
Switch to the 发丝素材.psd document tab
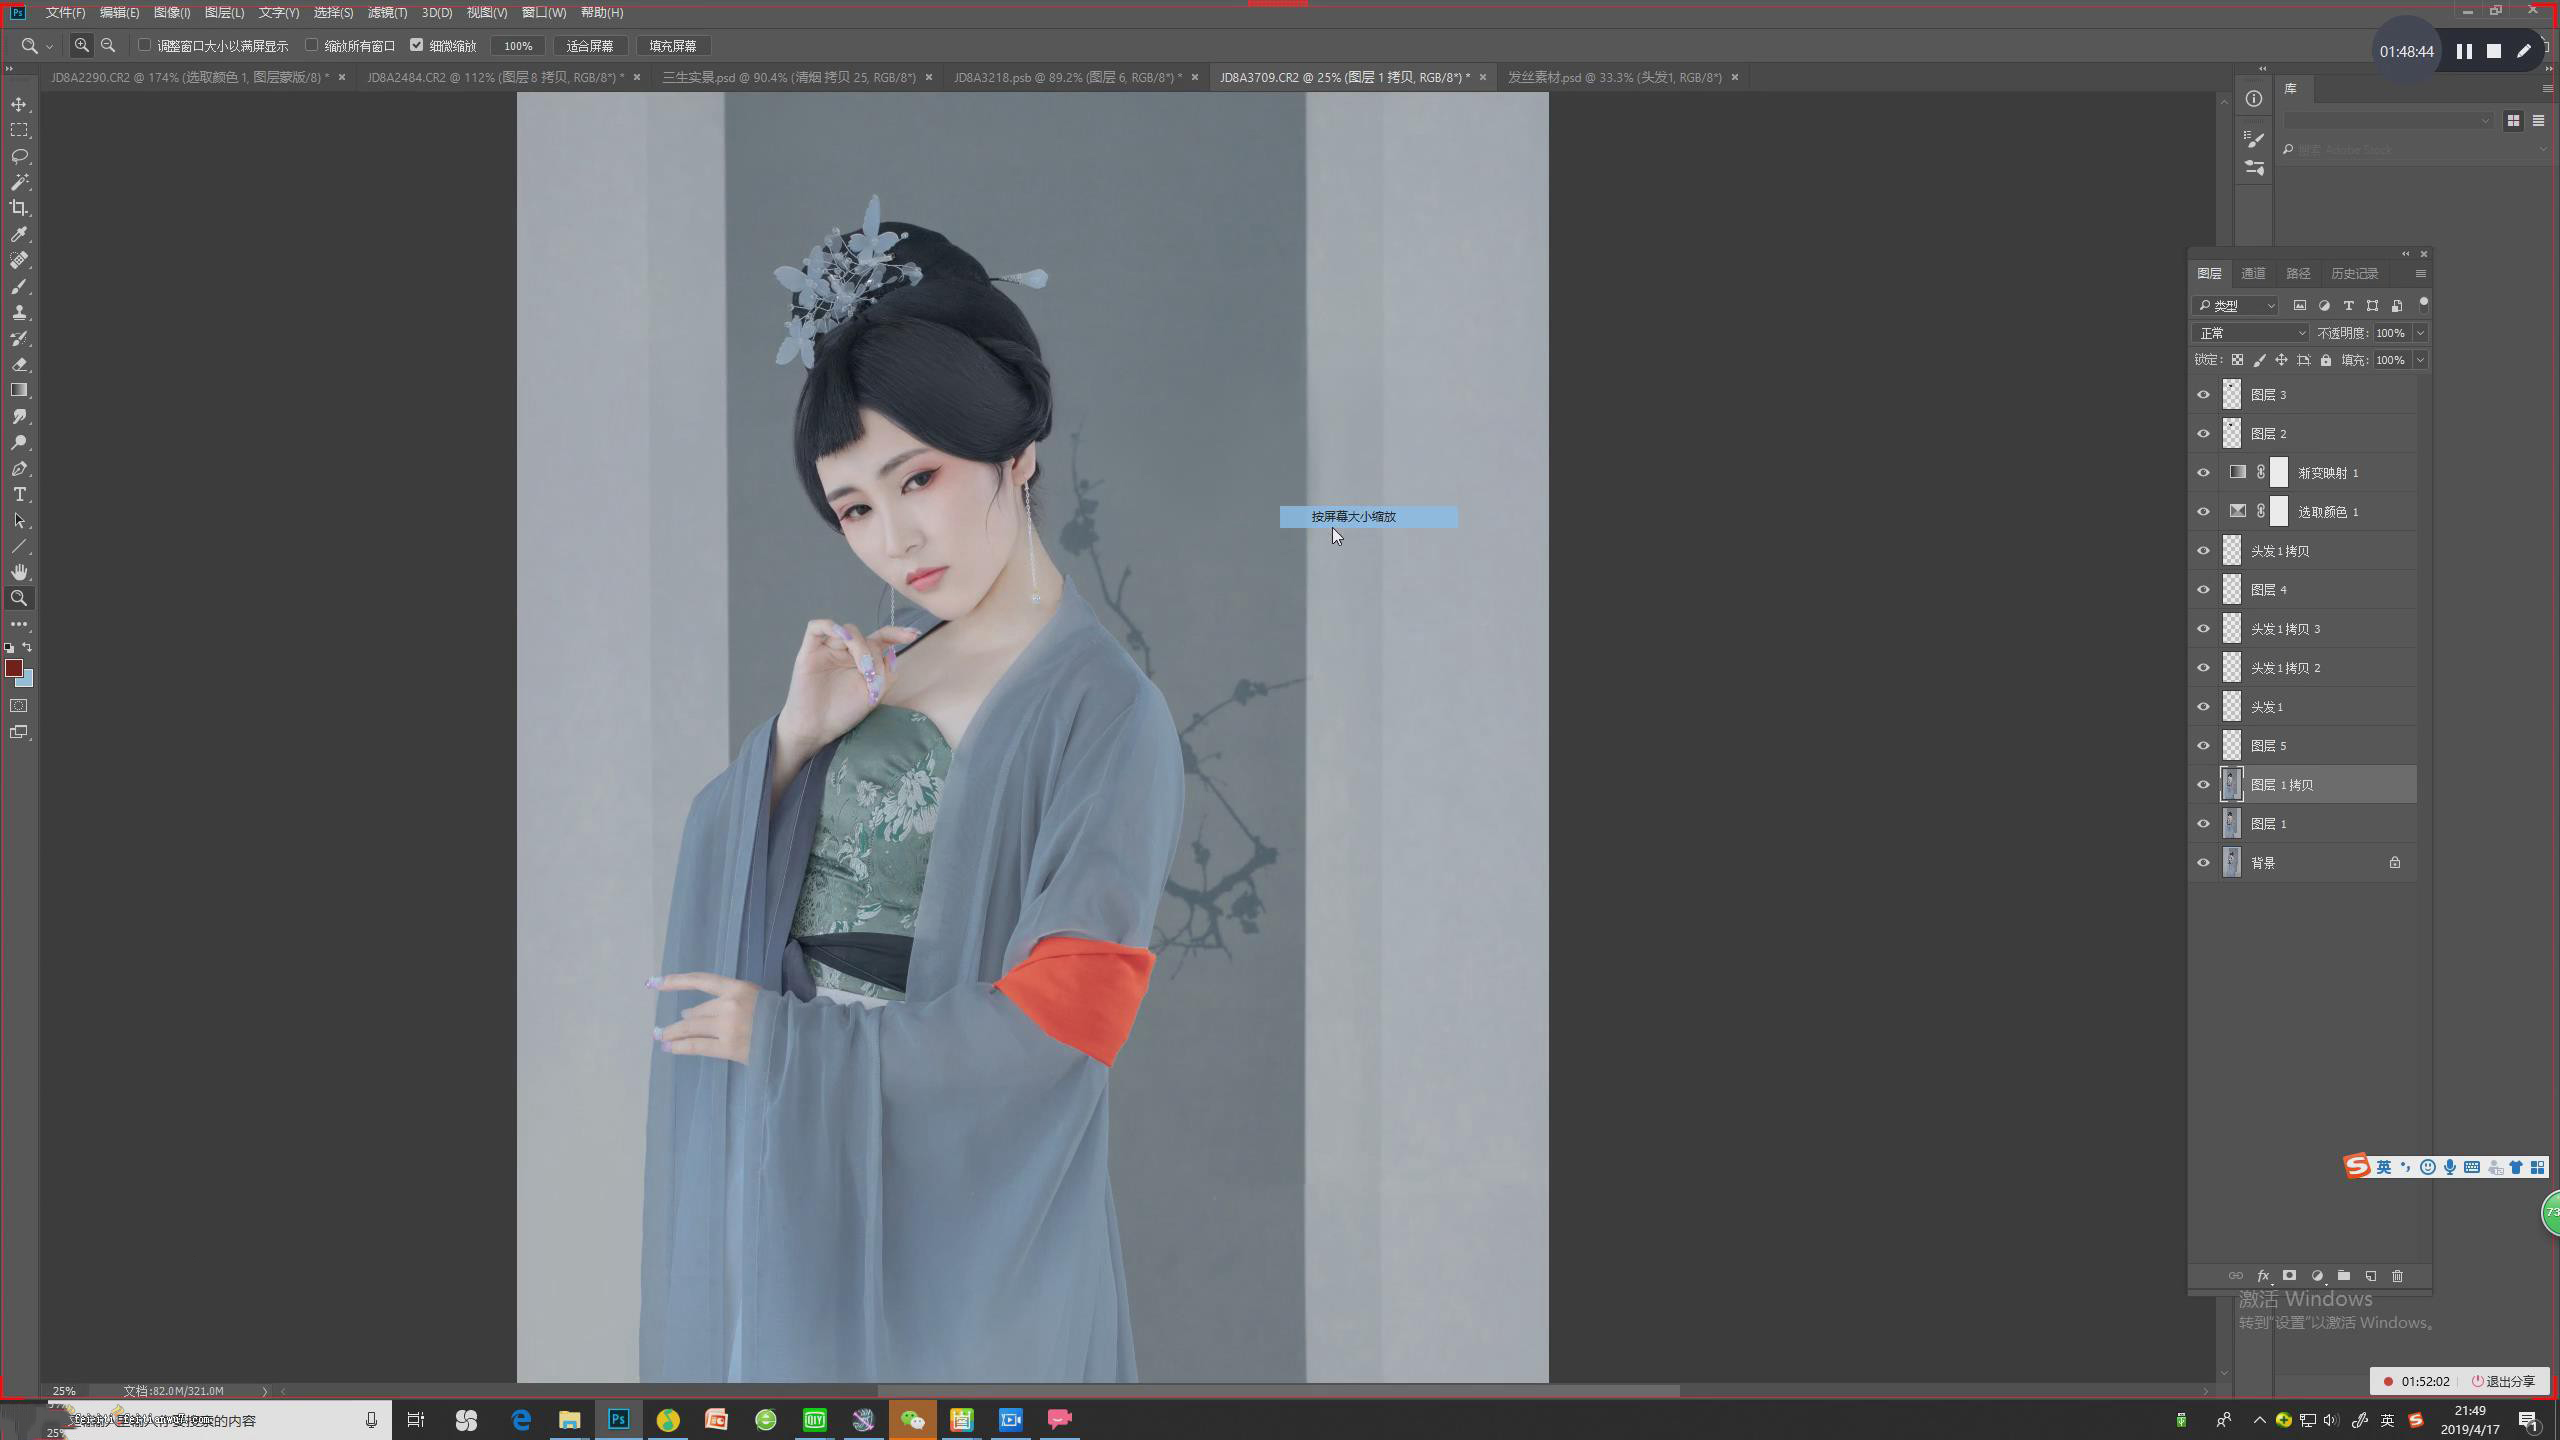(1614, 77)
